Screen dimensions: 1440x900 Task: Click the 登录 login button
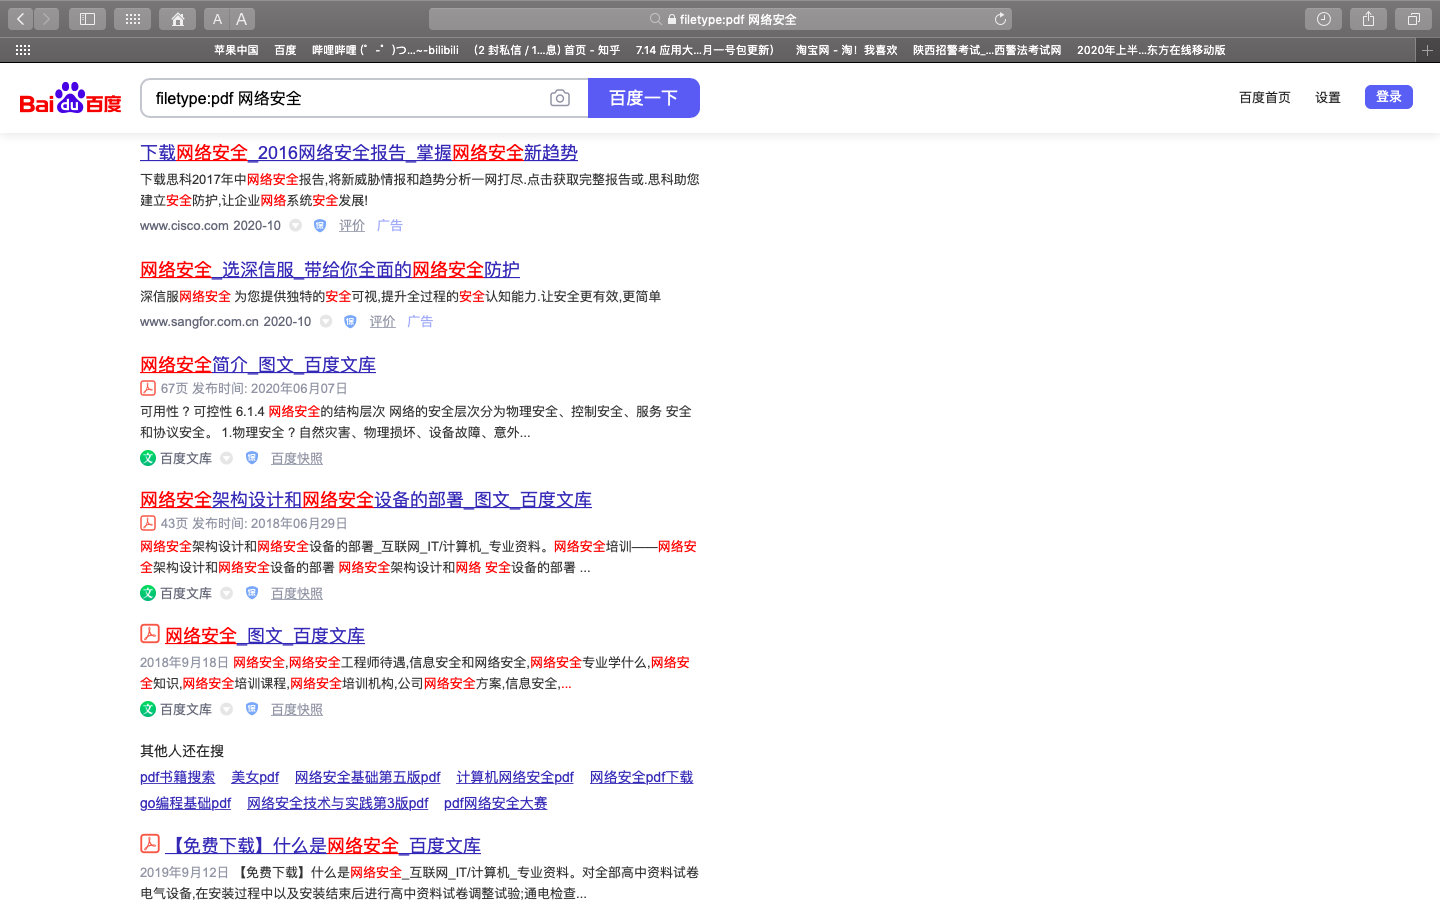[x=1389, y=97]
